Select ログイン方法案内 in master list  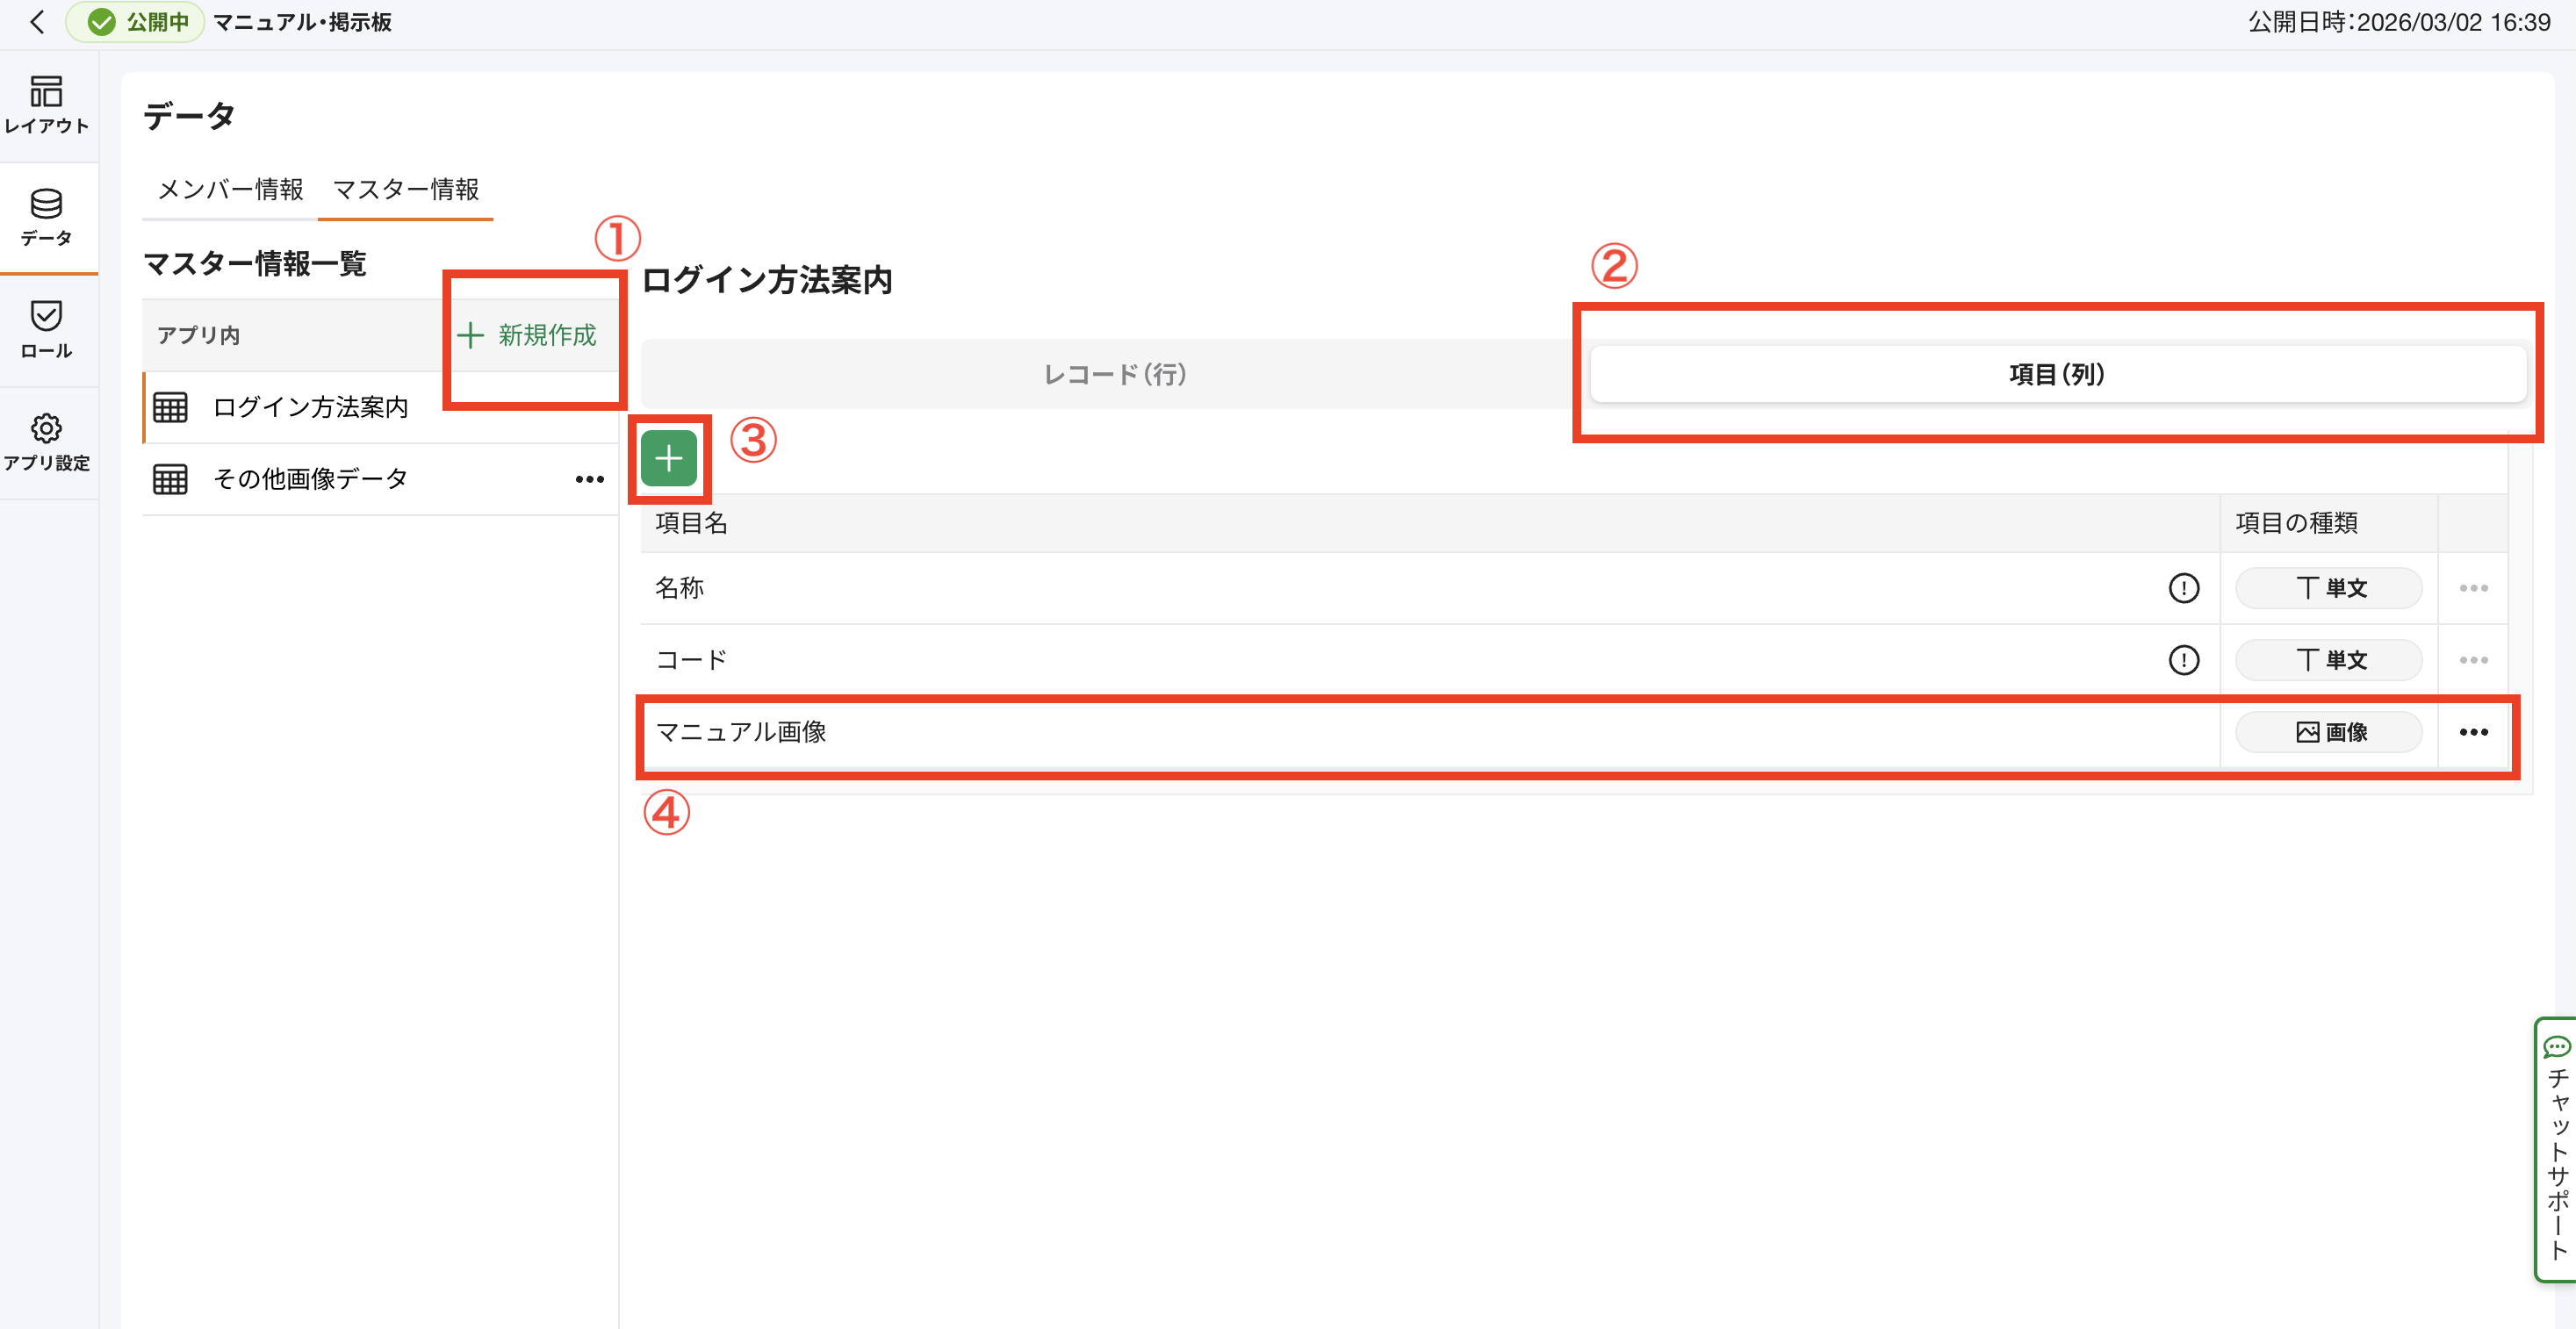click(x=310, y=407)
